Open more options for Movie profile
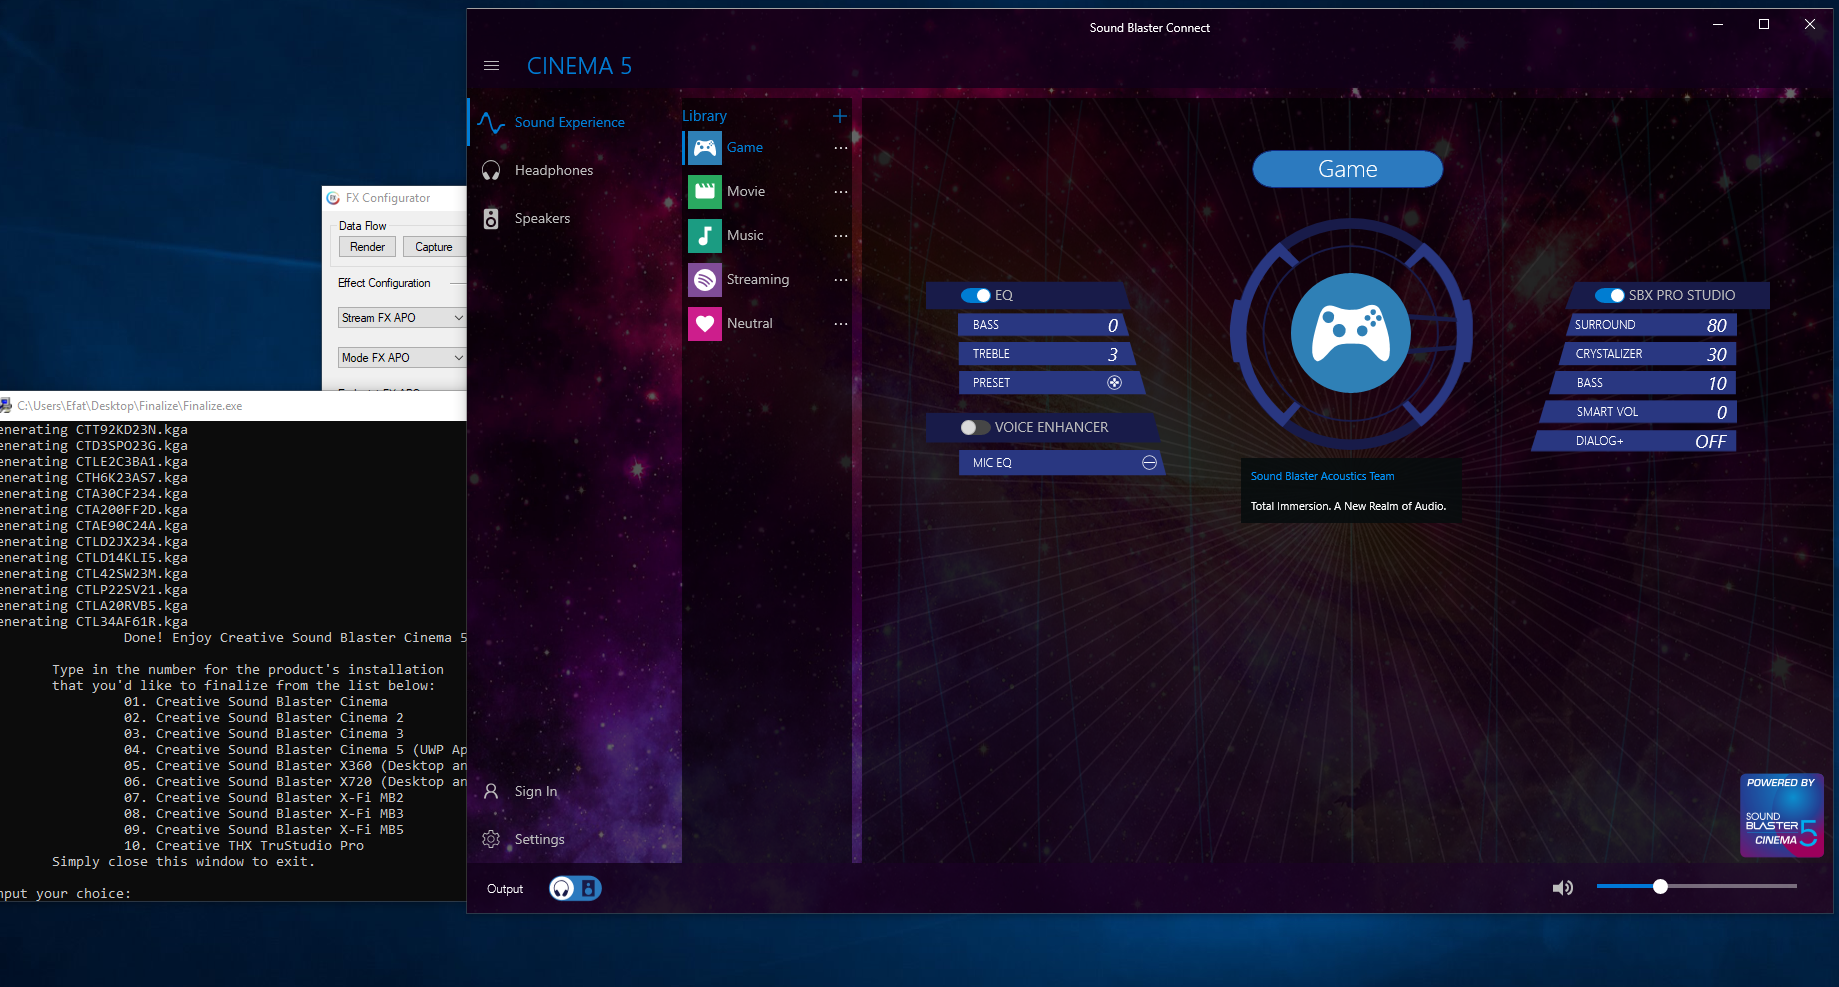Screen dimensions: 1839x987 click(841, 192)
